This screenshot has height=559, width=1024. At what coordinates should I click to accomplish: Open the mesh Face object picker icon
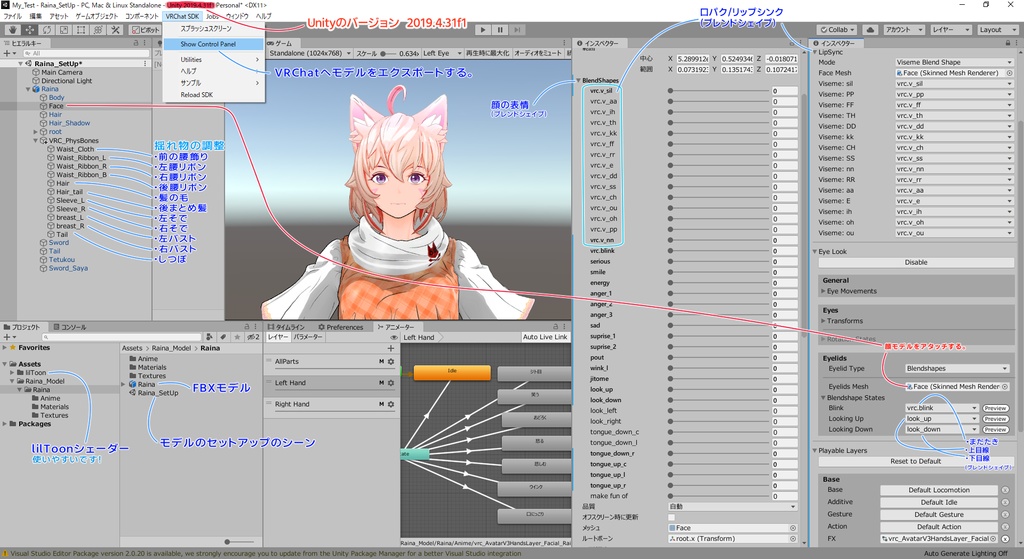(x=793, y=528)
